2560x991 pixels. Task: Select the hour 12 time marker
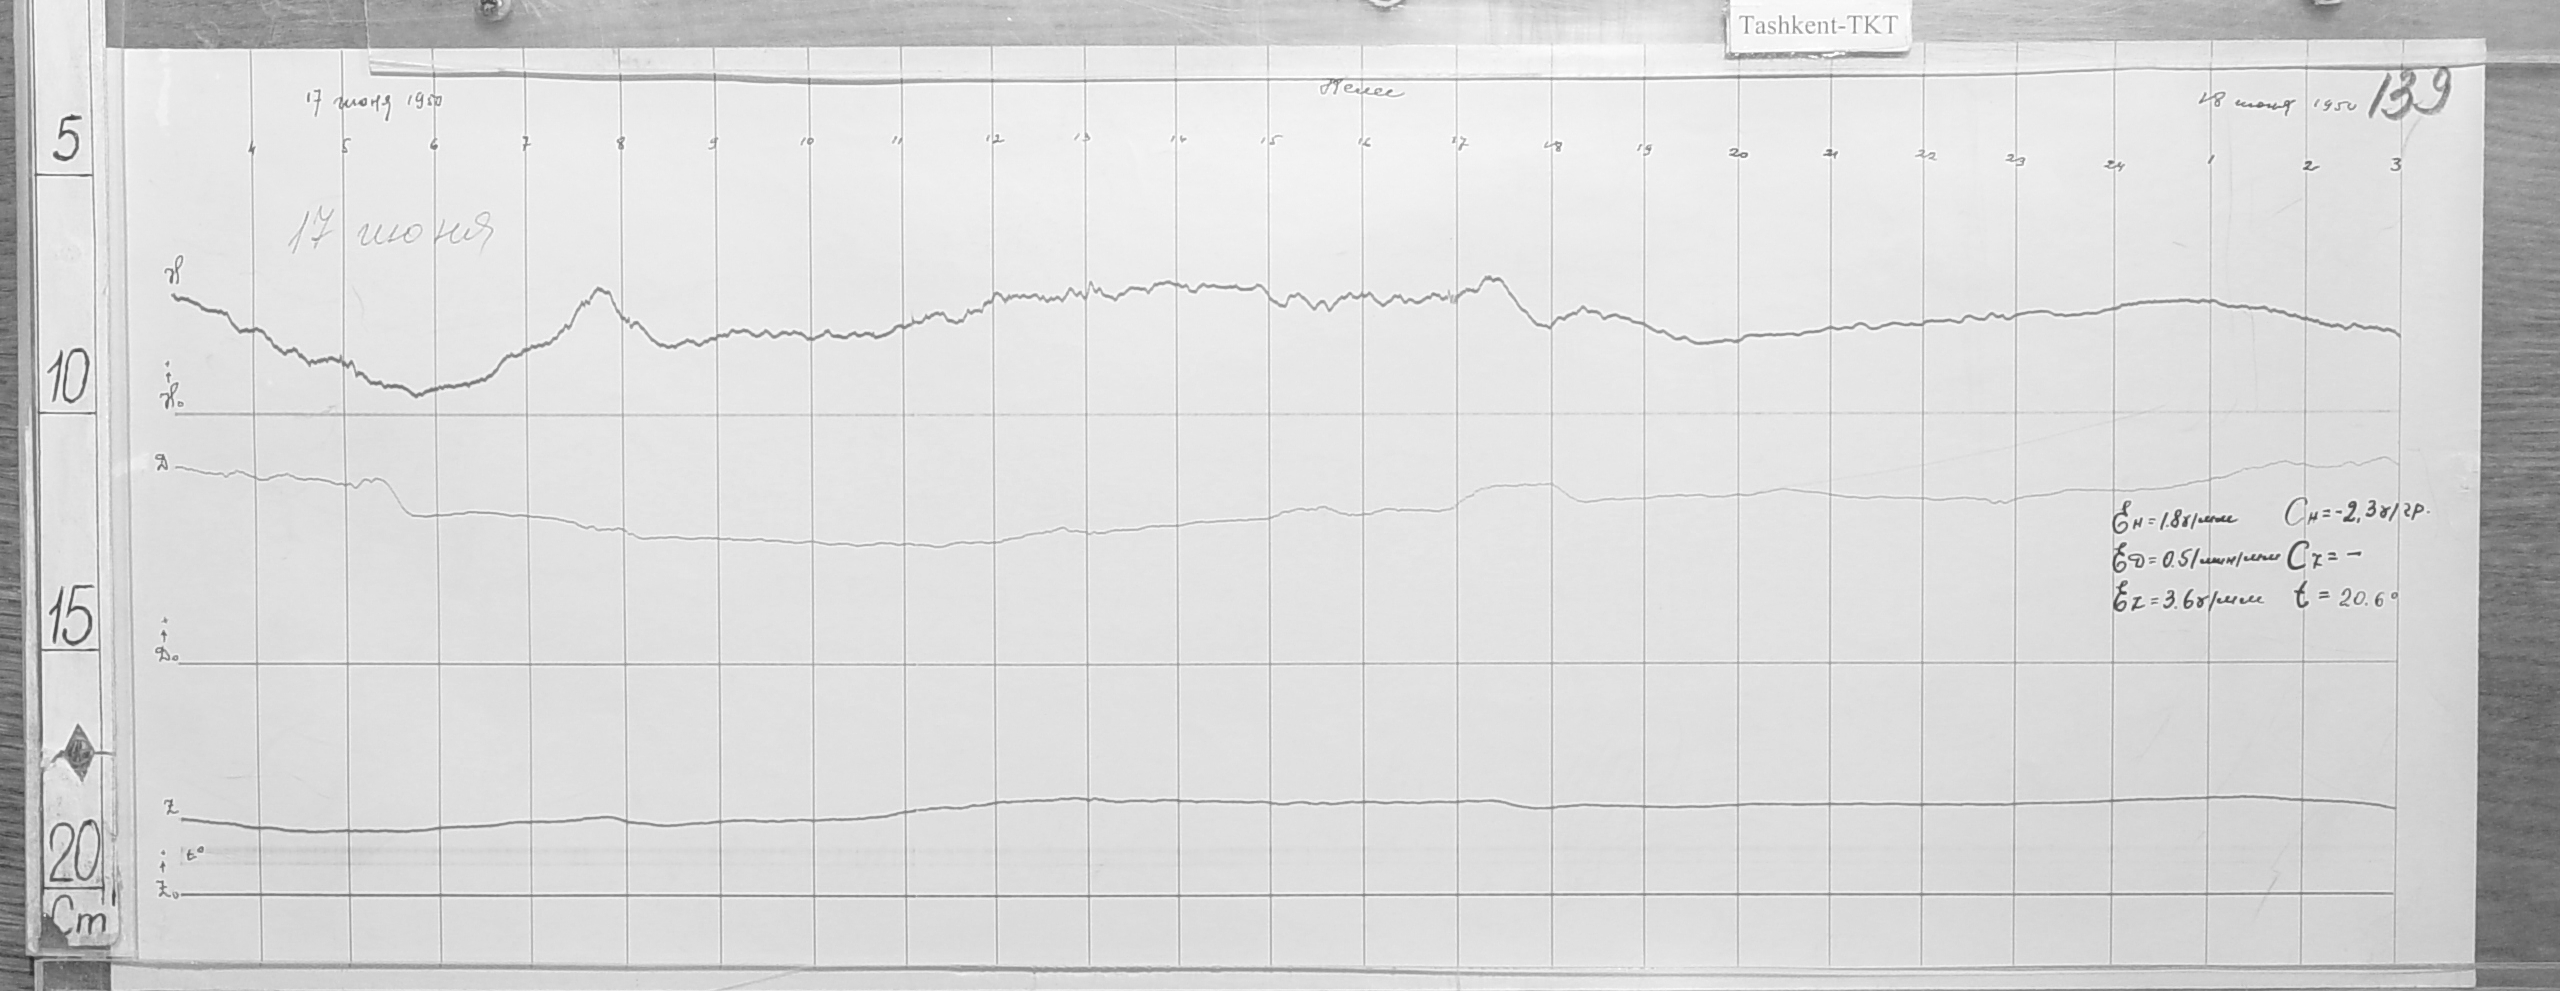(993, 140)
